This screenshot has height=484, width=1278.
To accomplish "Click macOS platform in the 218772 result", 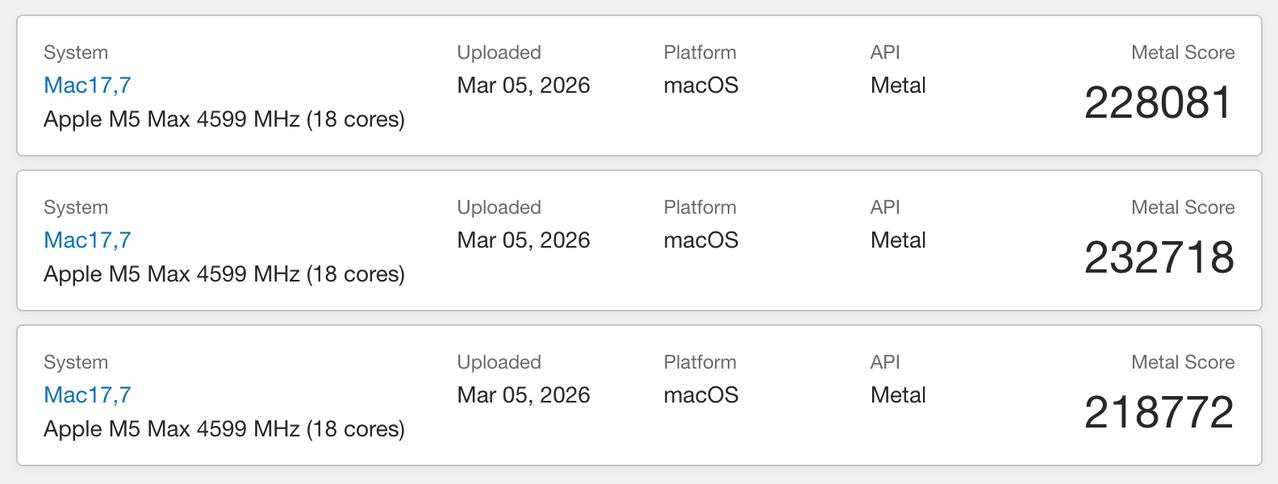I will 701,396.
